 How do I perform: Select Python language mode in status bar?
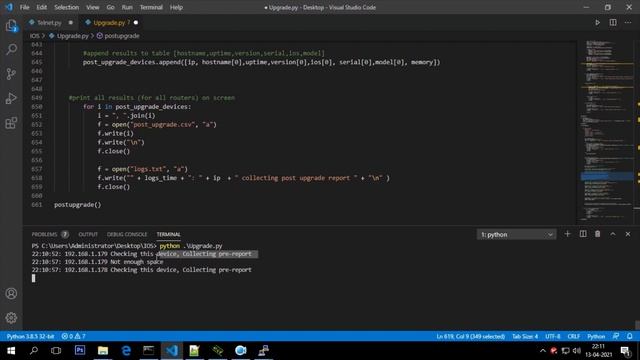(596, 336)
